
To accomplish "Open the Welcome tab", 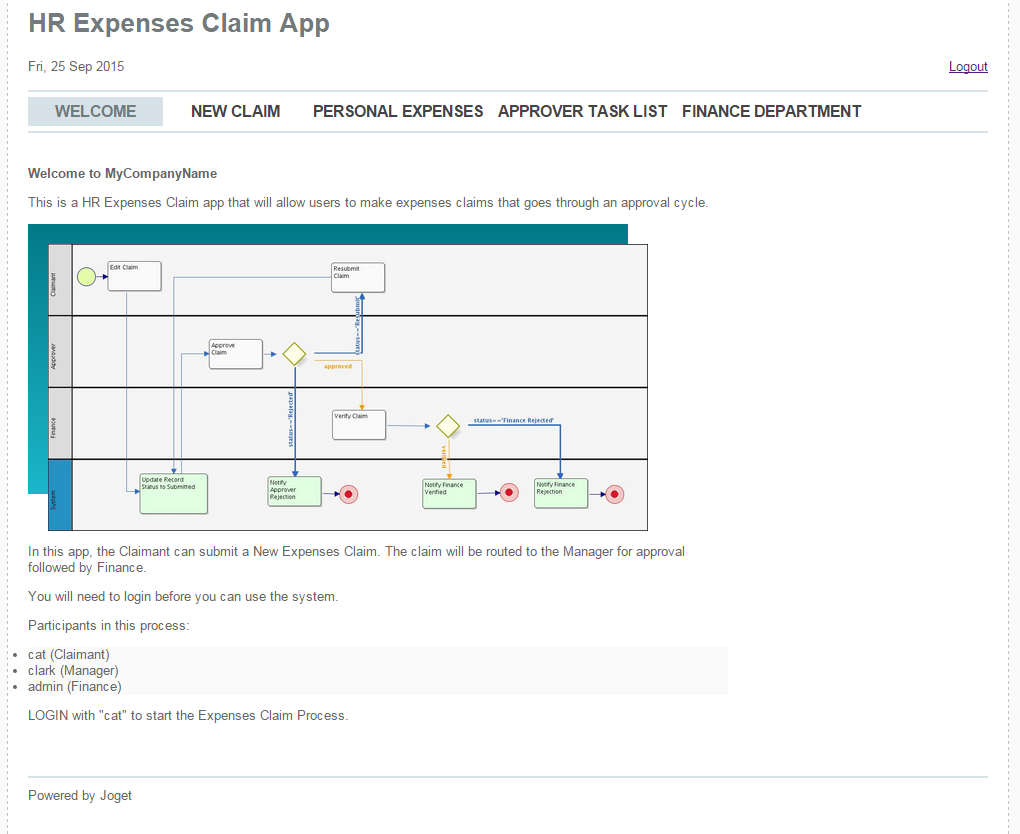I will [x=95, y=112].
